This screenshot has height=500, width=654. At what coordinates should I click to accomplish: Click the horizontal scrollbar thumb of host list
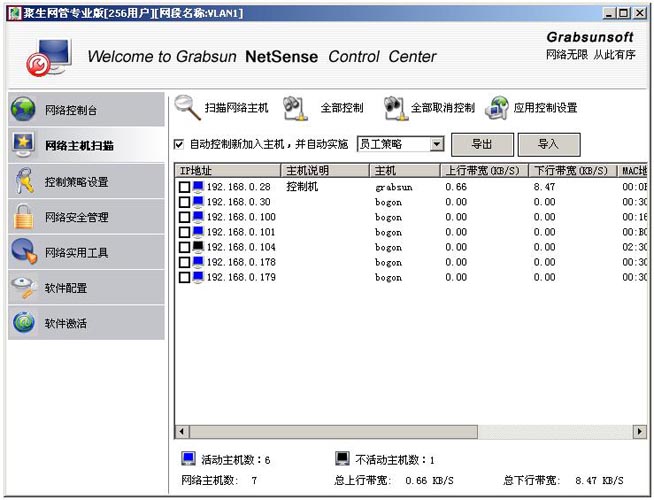tap(333, 431)
